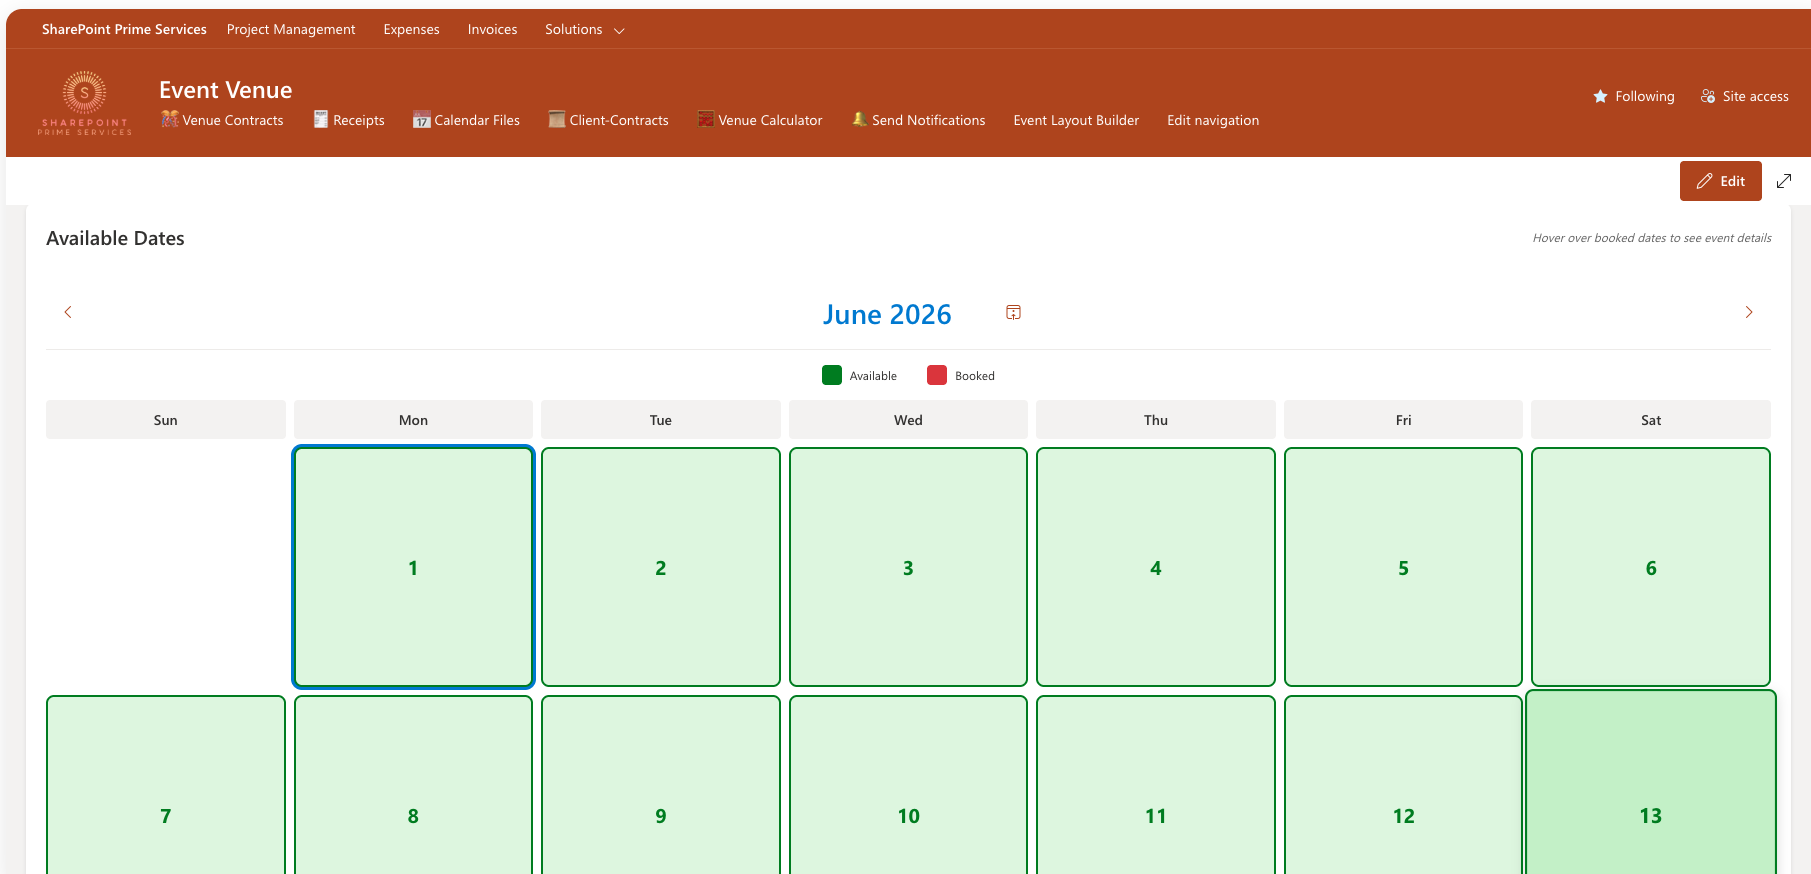Click the Following text label
Image resolution: width=1811 pixels, height=874 pixels.
click(1644, 96)
